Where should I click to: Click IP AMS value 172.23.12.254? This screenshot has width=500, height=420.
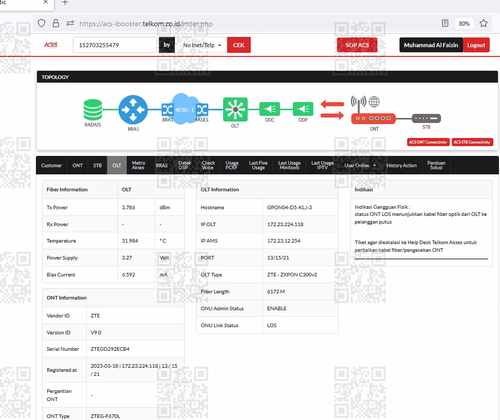pos(284,241)
